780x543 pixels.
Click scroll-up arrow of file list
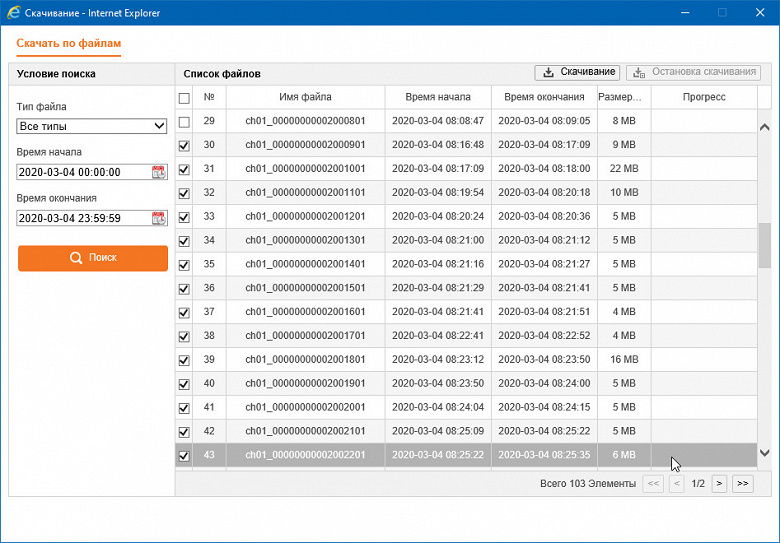(765, 127)
